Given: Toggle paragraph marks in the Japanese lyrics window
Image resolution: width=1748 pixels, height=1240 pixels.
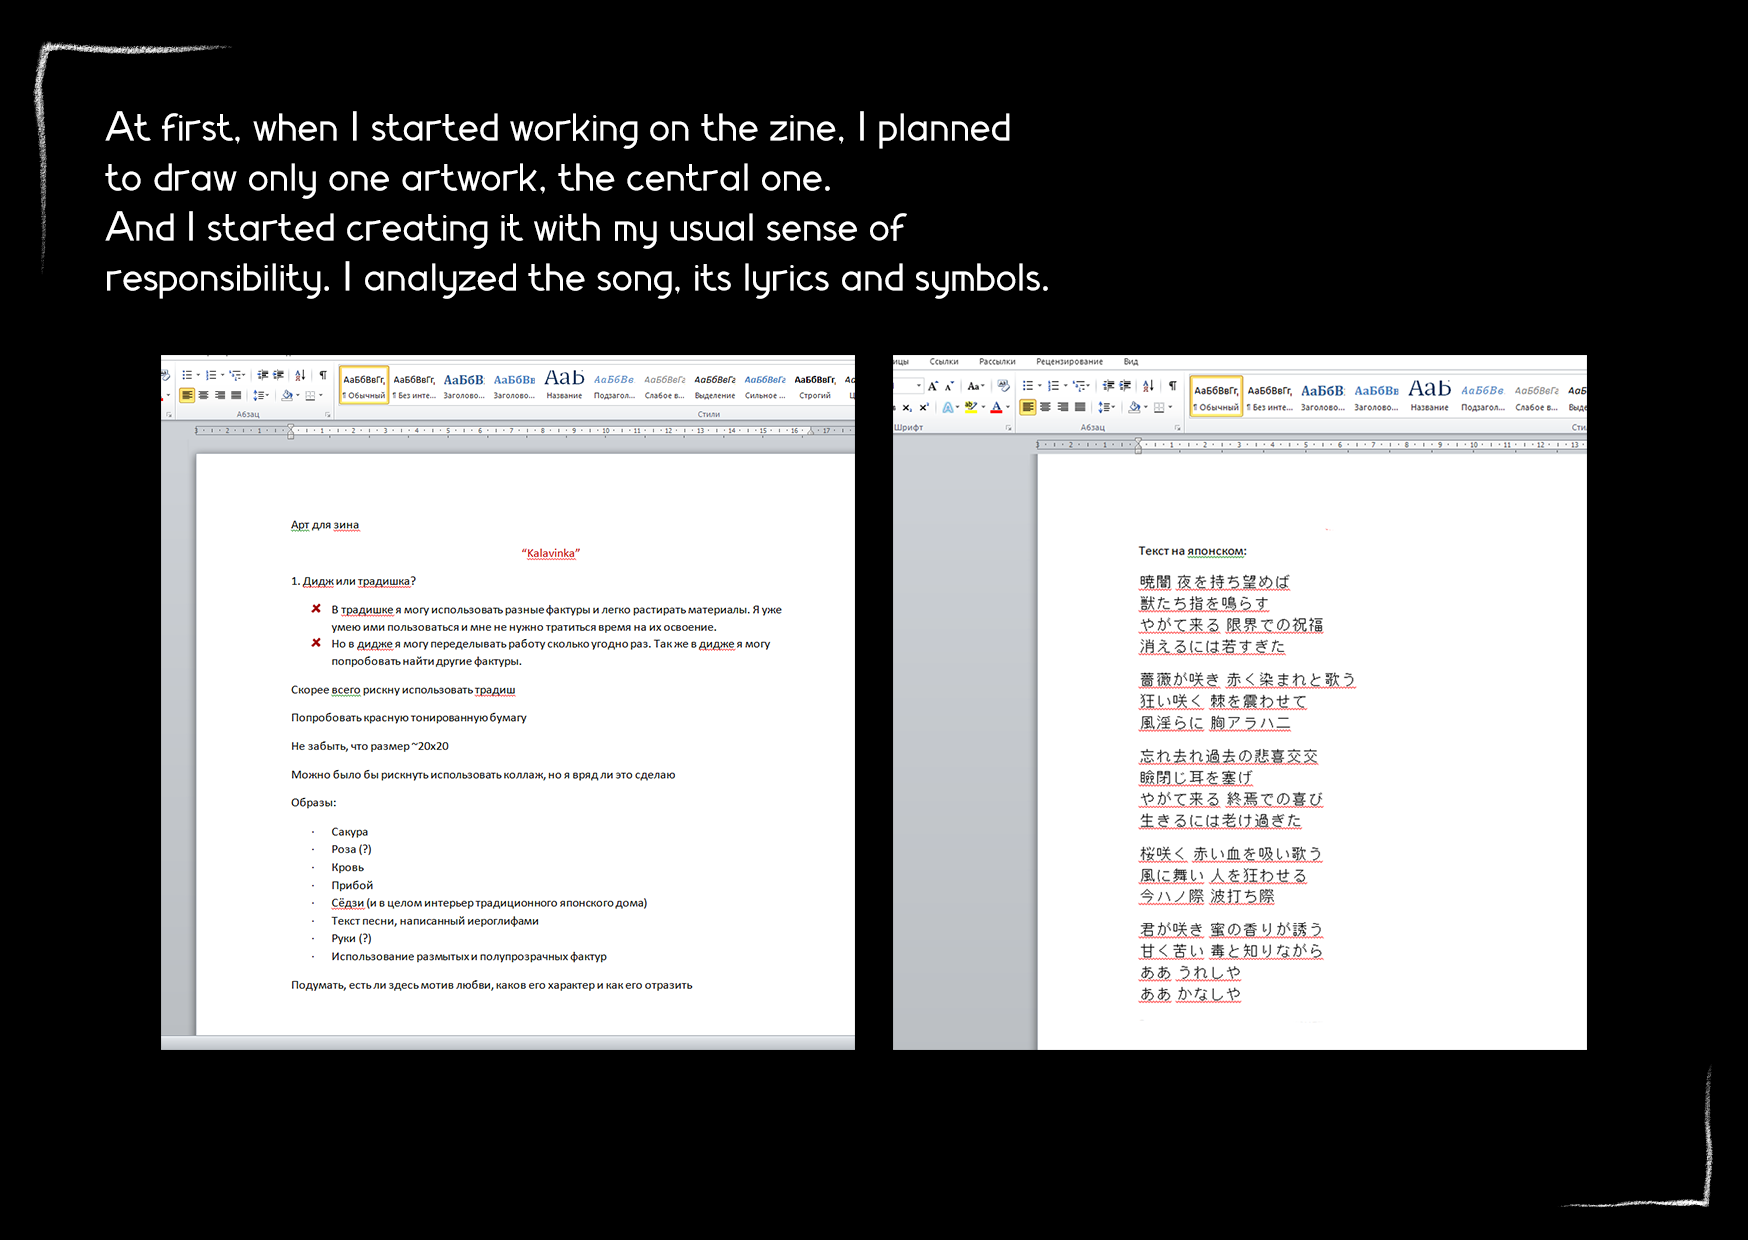Looking at the screenshot, I should click(x=1172, y=386).
